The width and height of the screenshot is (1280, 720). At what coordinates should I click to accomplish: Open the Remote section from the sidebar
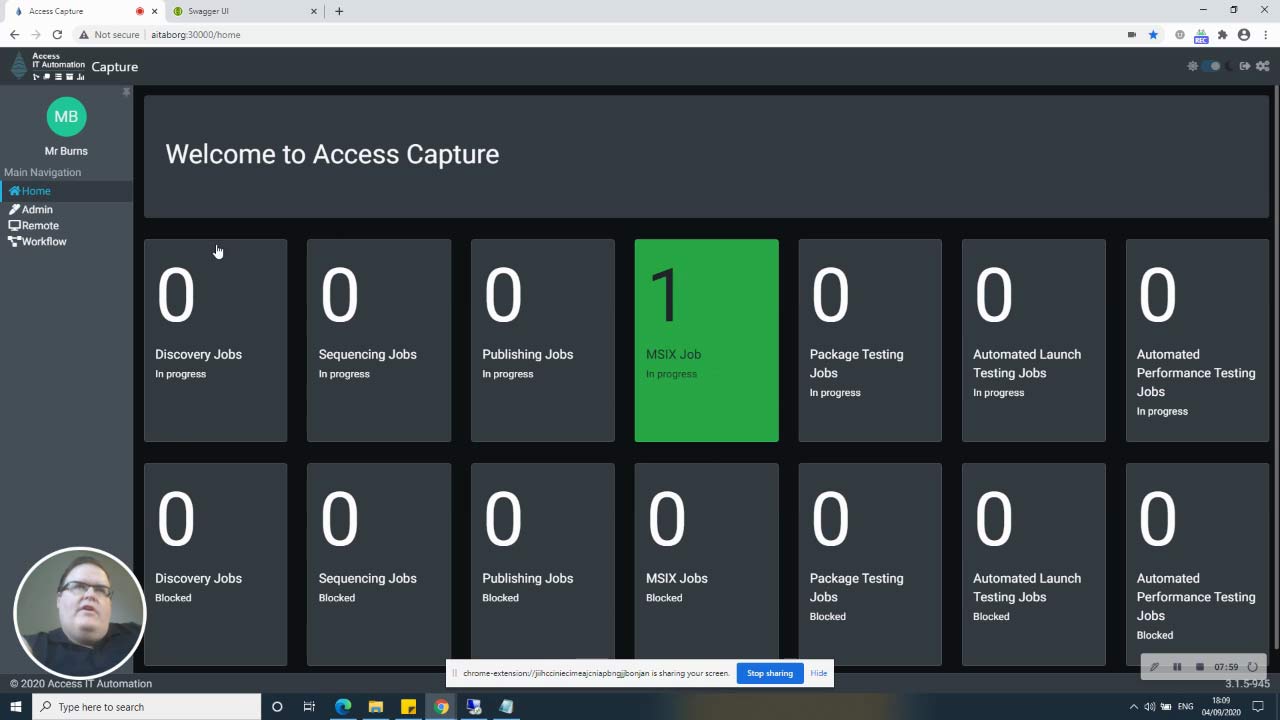[34, 225]
